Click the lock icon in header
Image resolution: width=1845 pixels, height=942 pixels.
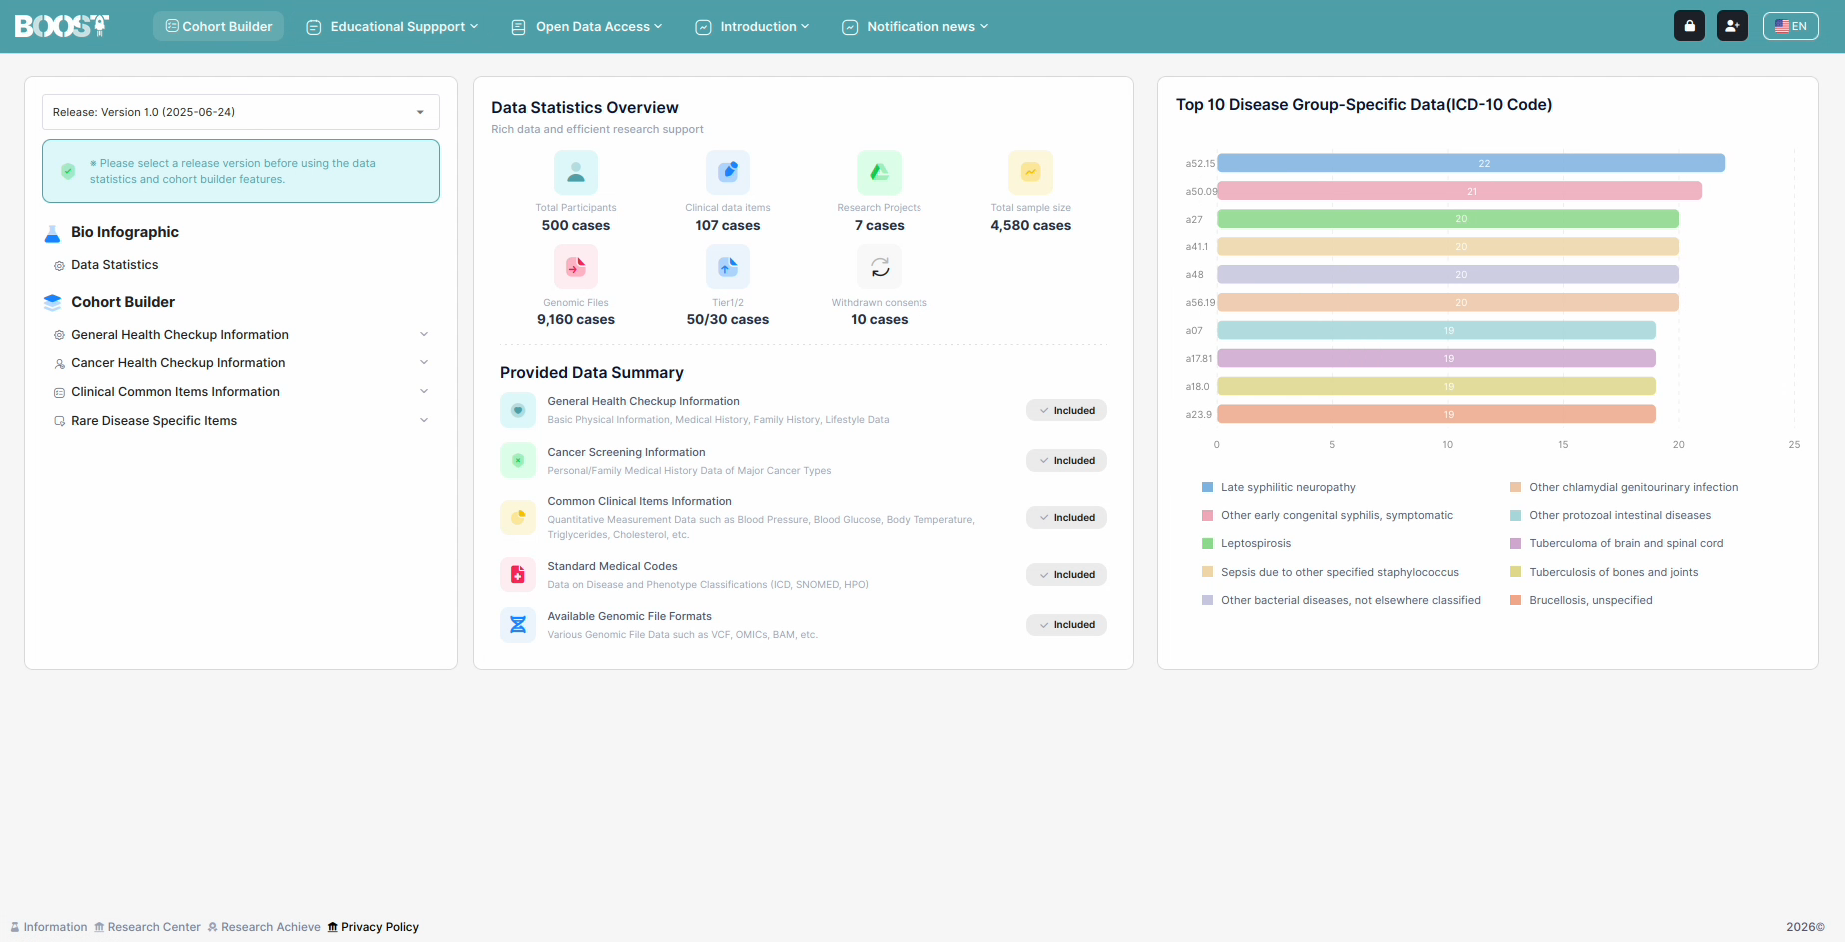click(x=1689, y=26)
